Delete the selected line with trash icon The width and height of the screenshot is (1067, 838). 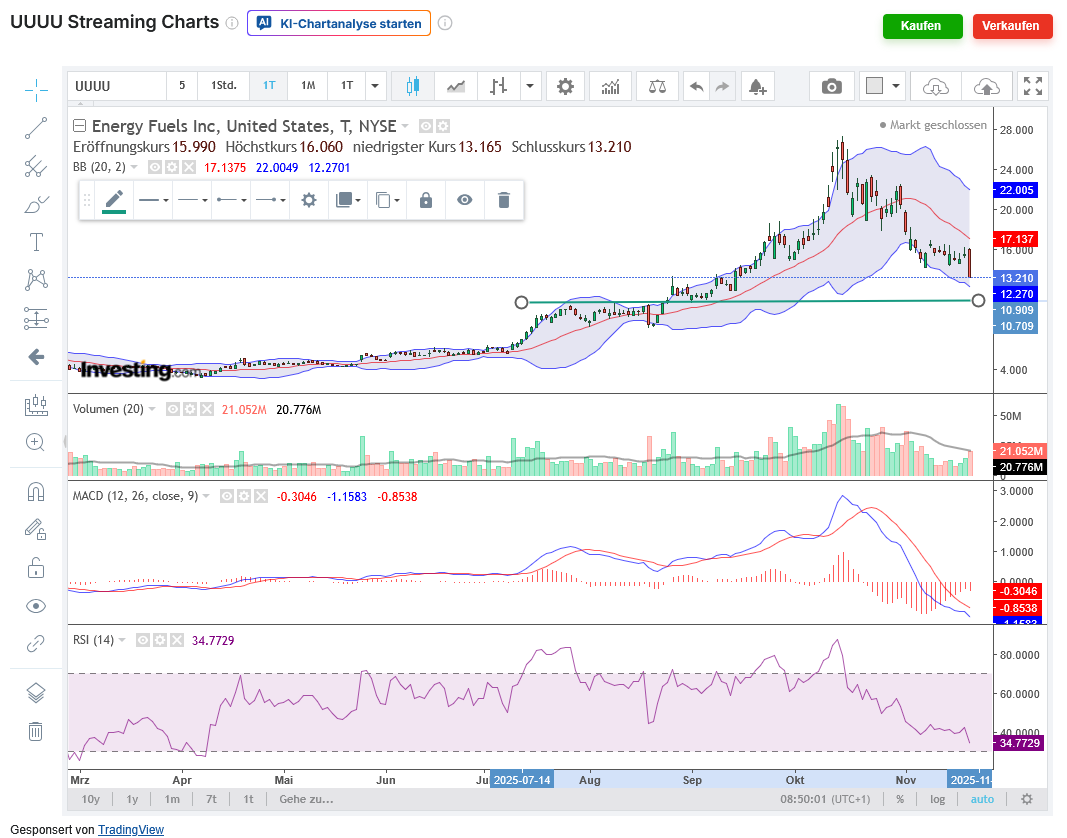(x=504, y=200)
